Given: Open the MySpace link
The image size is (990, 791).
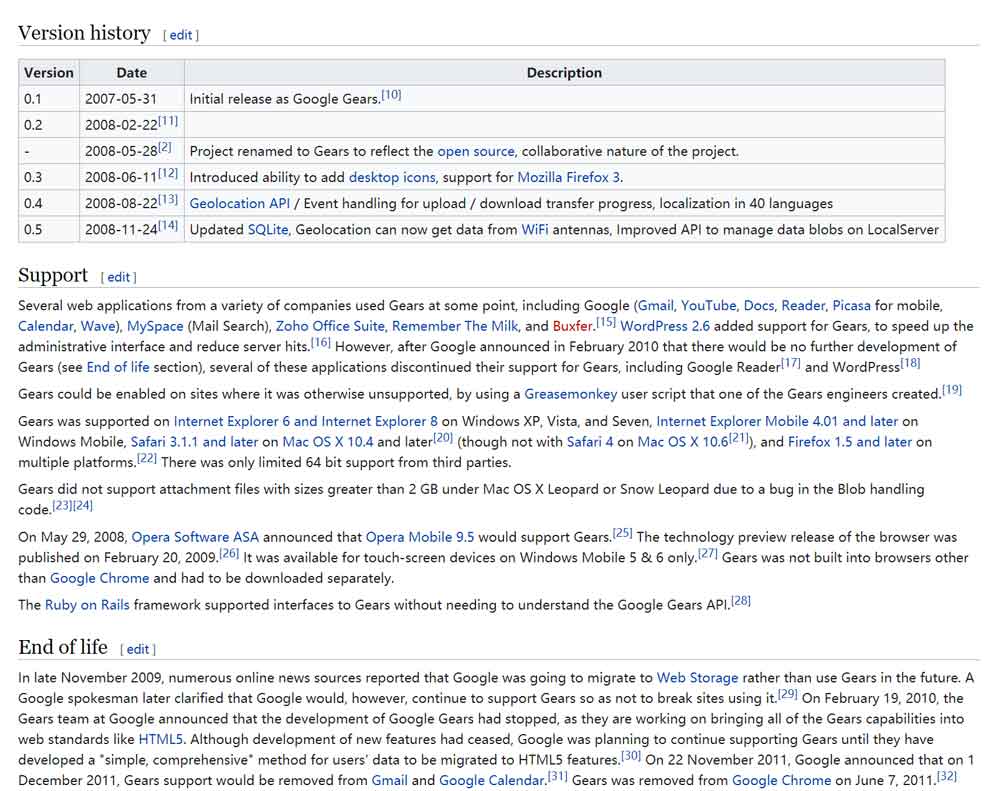Looking at the screenshot, I should pos(155,326).
